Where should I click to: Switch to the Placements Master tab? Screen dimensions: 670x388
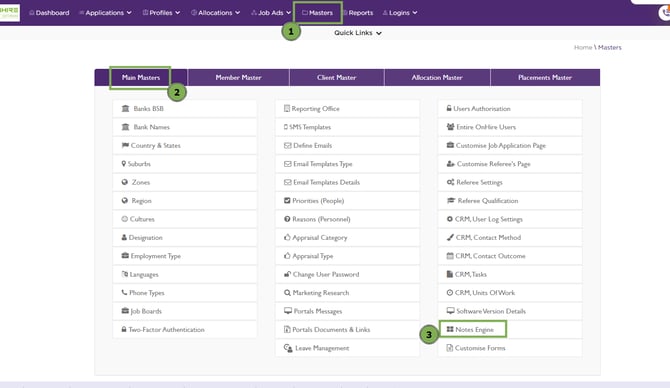click(x=545, y=77)
